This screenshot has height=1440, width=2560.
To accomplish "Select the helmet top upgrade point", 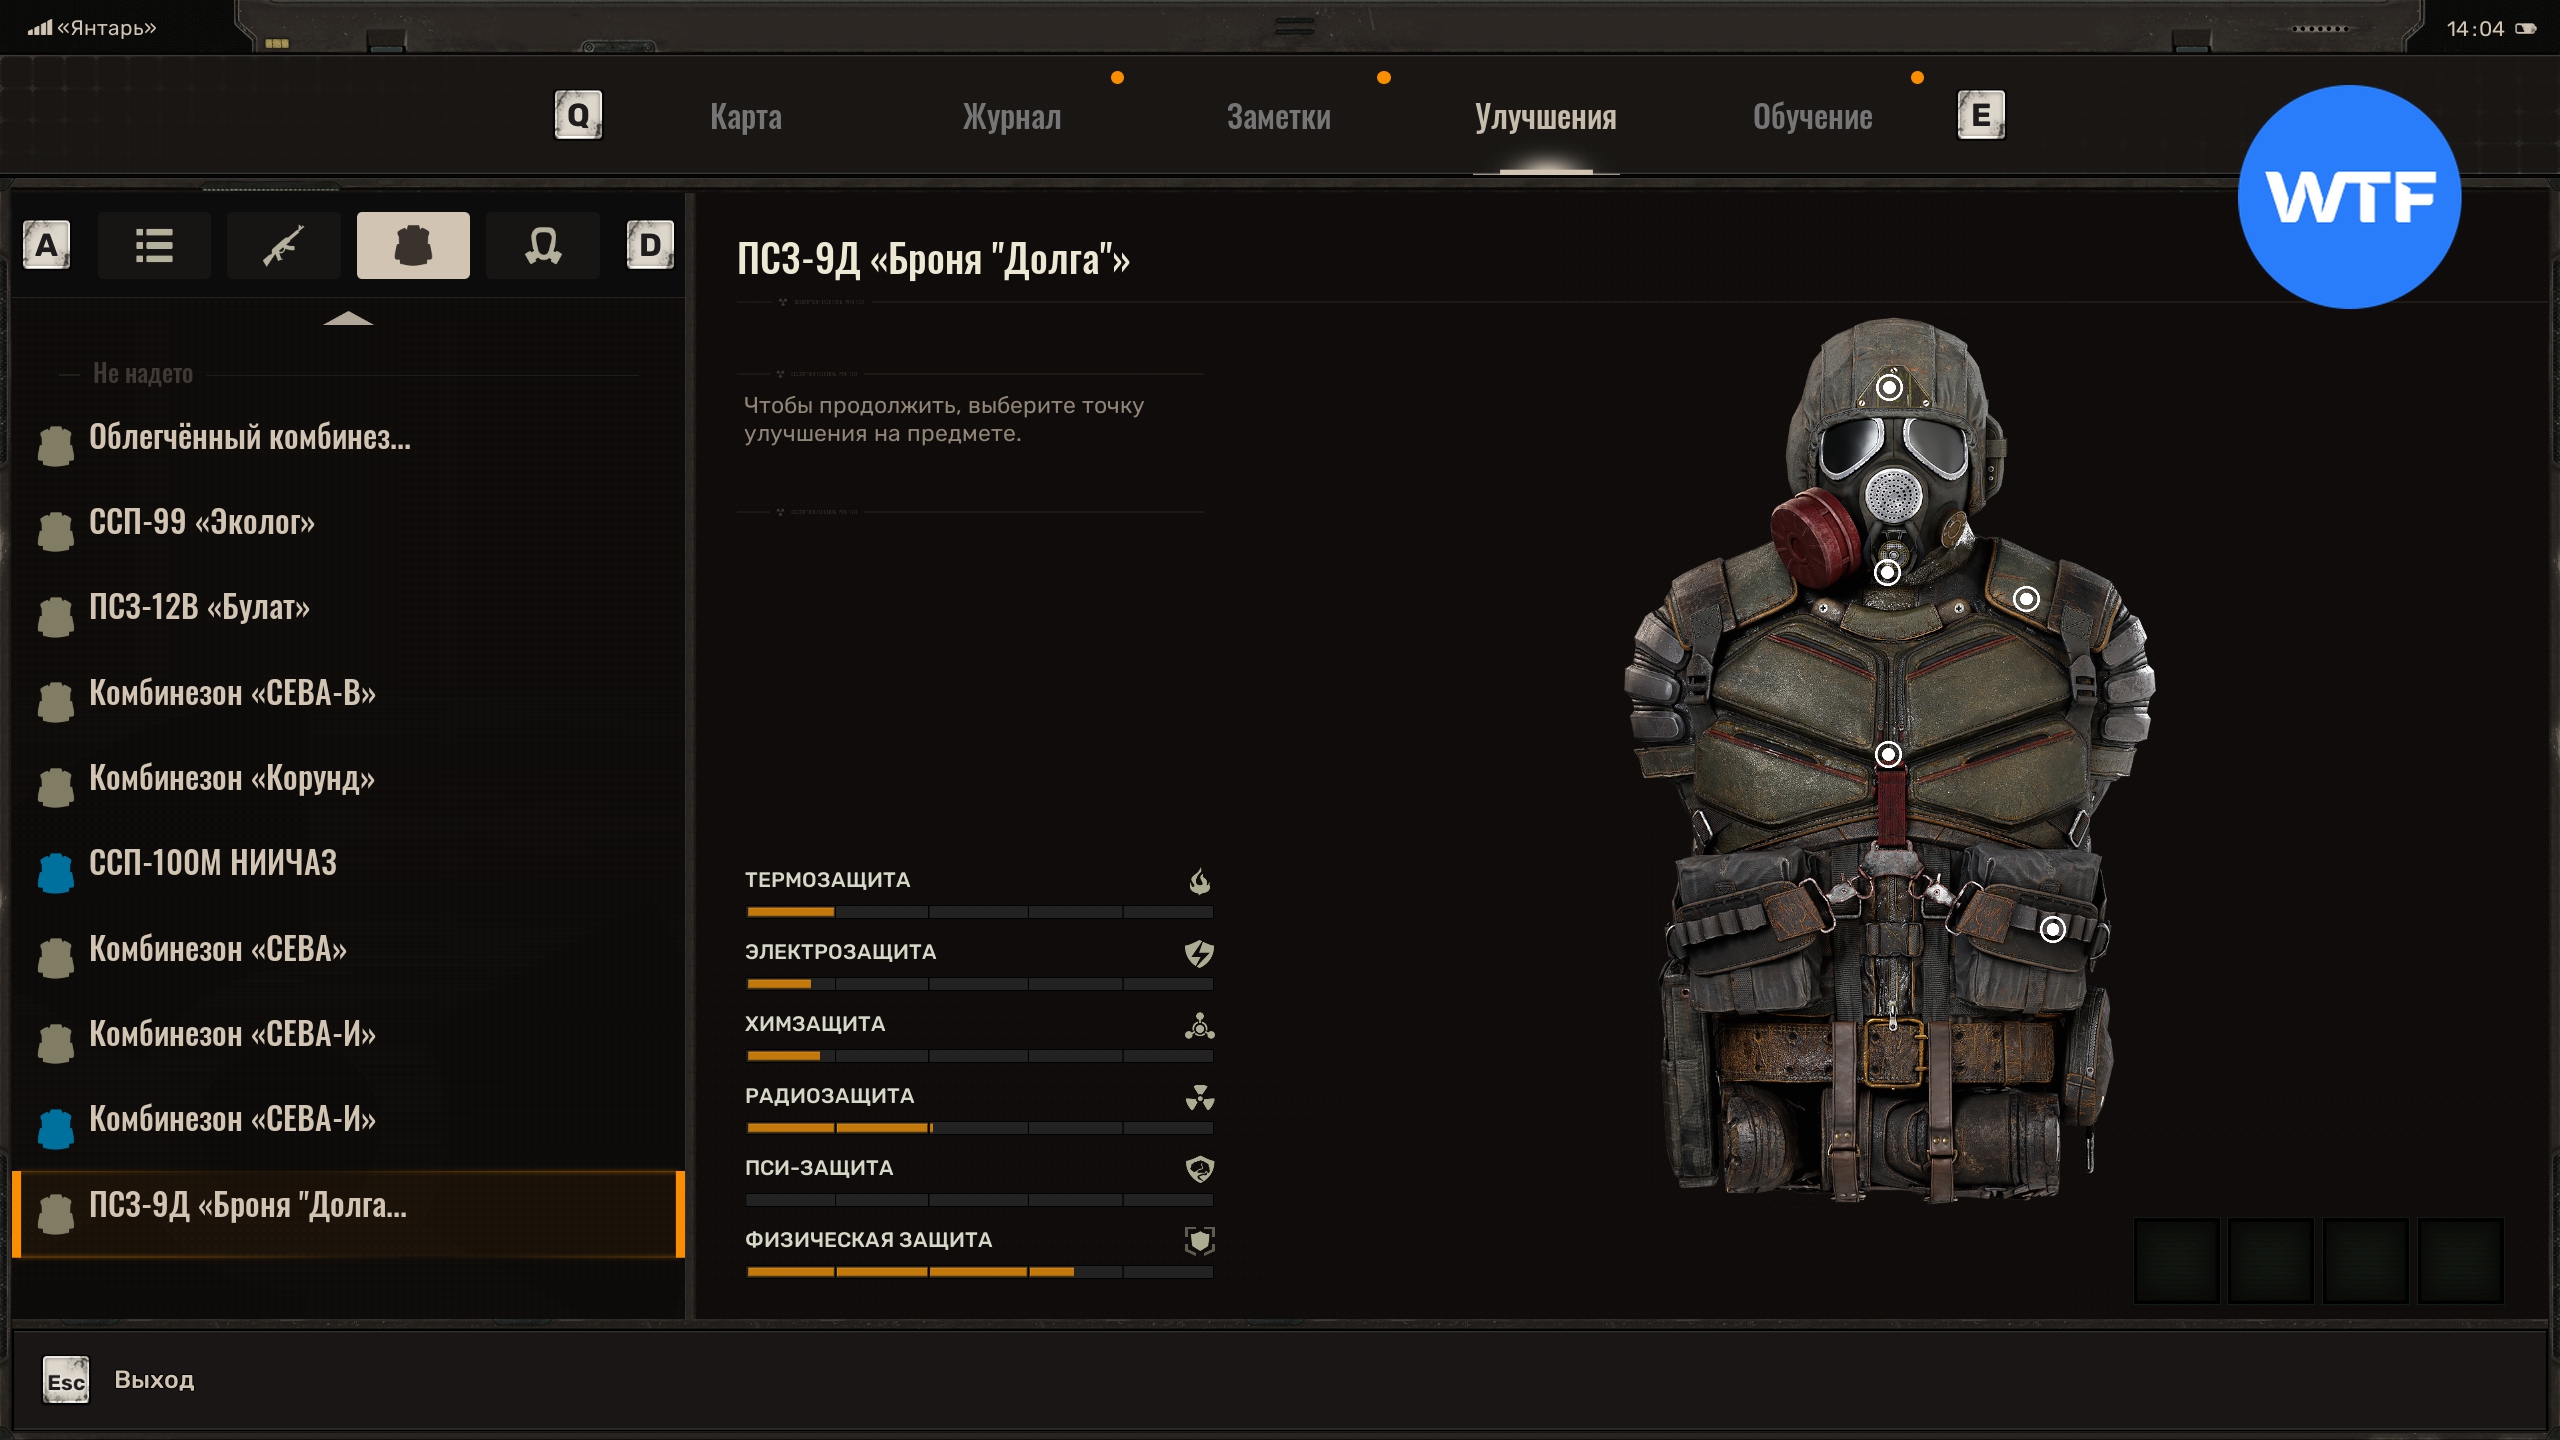I will (1889, 387).
